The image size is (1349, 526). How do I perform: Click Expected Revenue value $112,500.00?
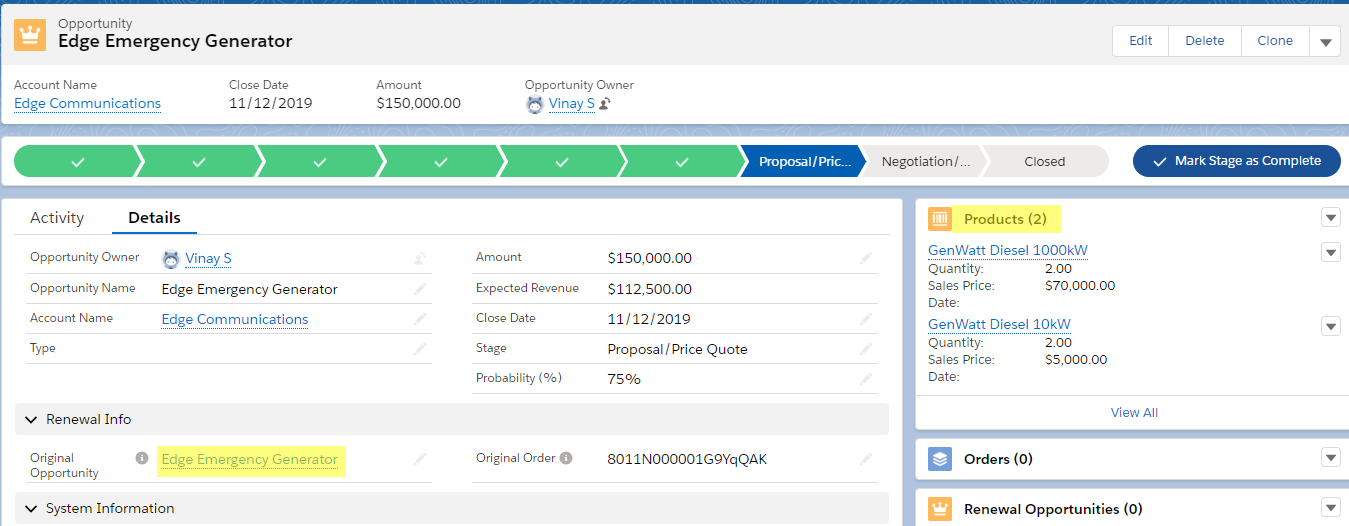point(650,289)
